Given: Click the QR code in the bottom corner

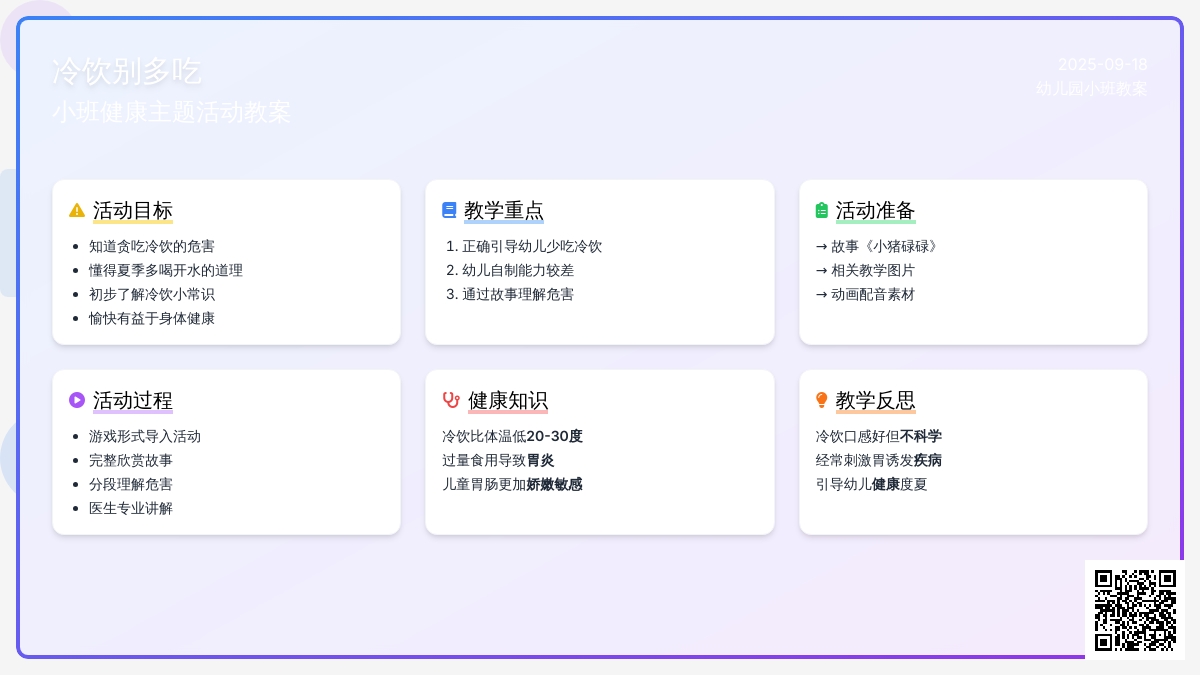Looking at the screenshot, I should click(1135, 609).
